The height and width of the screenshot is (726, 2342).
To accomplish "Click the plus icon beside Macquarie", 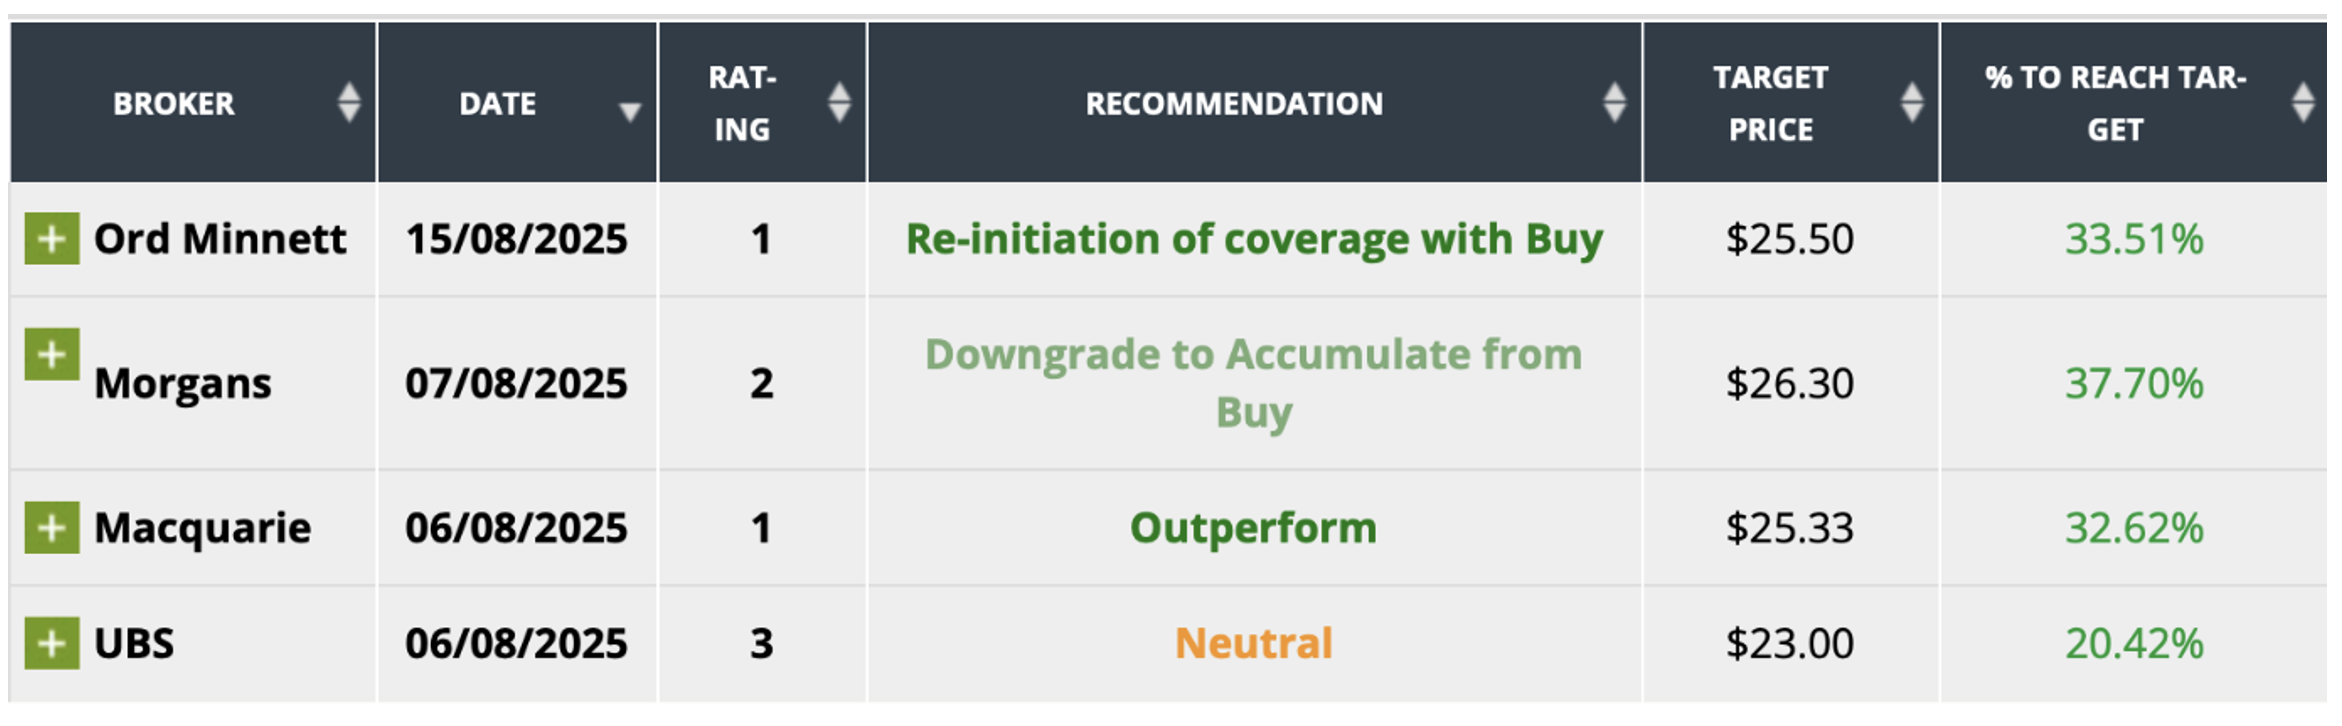I will [52, 528].
